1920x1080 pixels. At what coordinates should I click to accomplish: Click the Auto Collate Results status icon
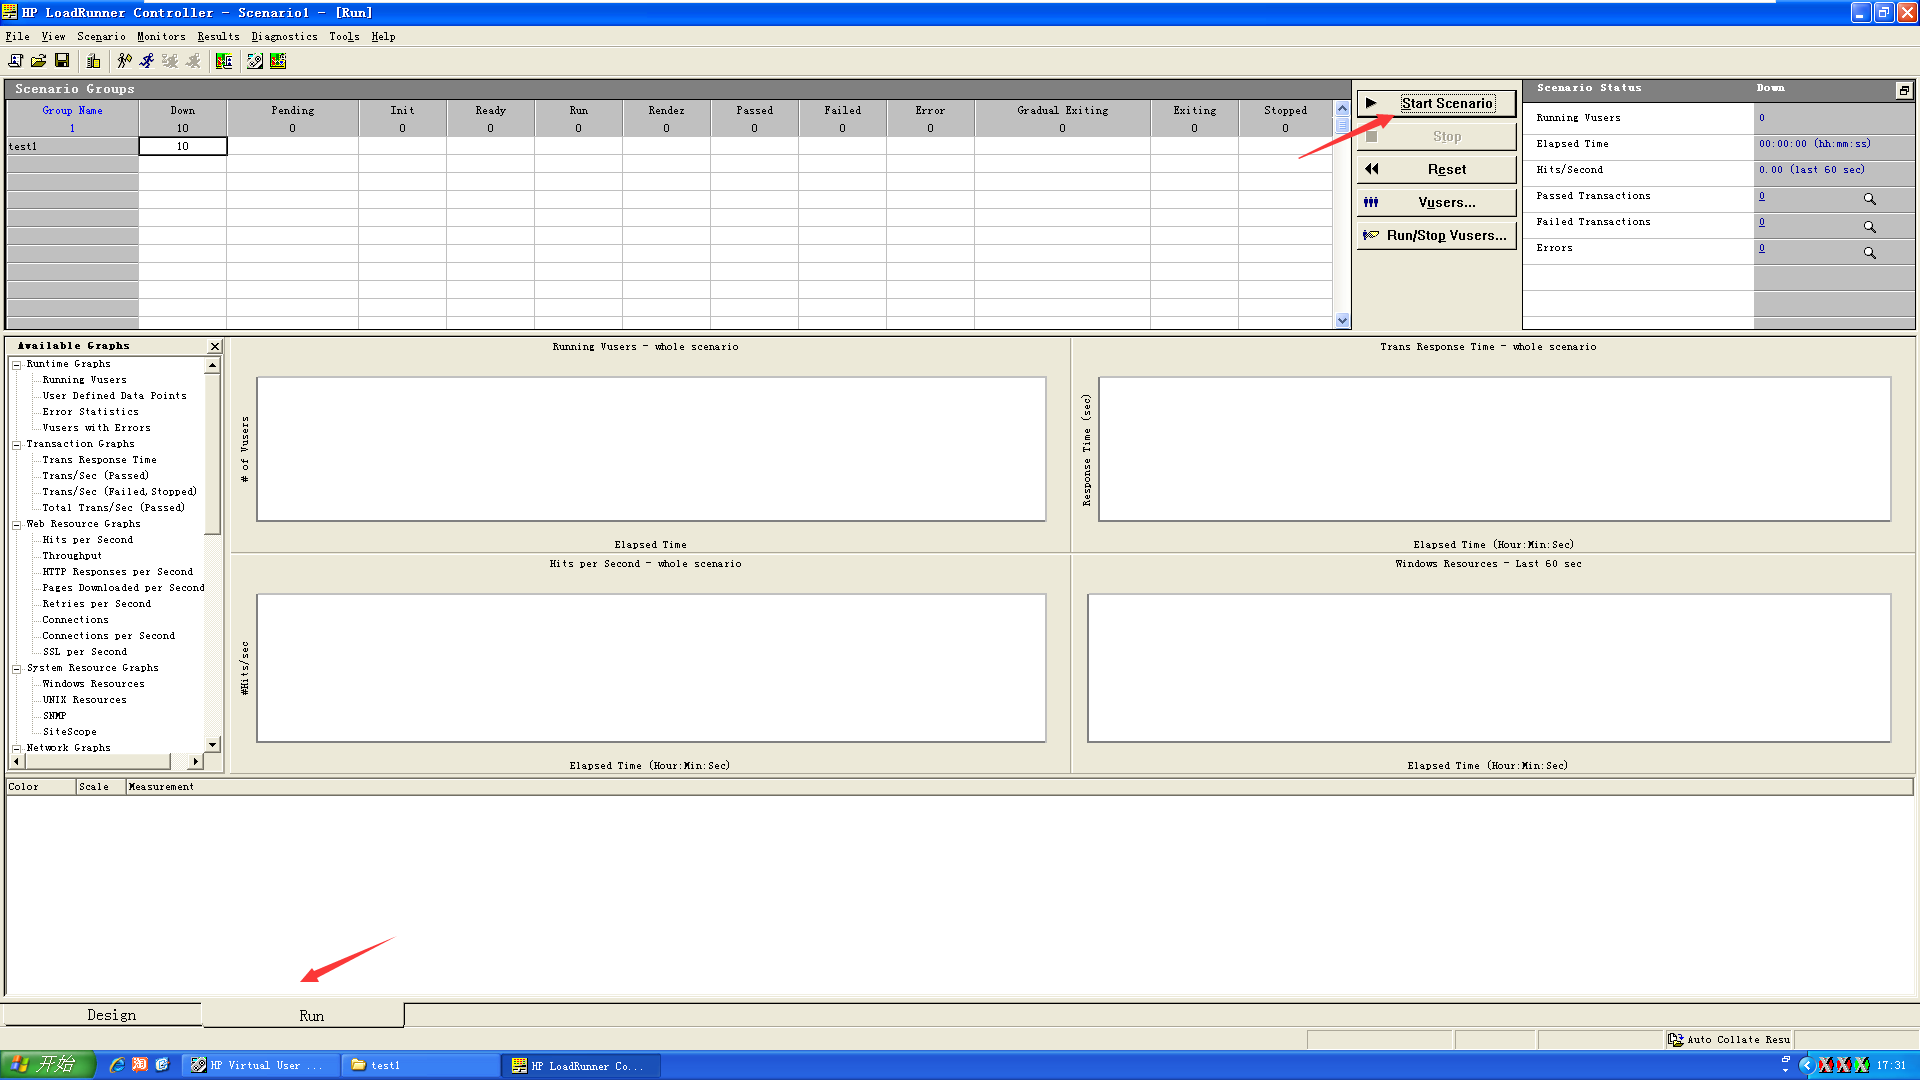[x=1675, y=1040]
